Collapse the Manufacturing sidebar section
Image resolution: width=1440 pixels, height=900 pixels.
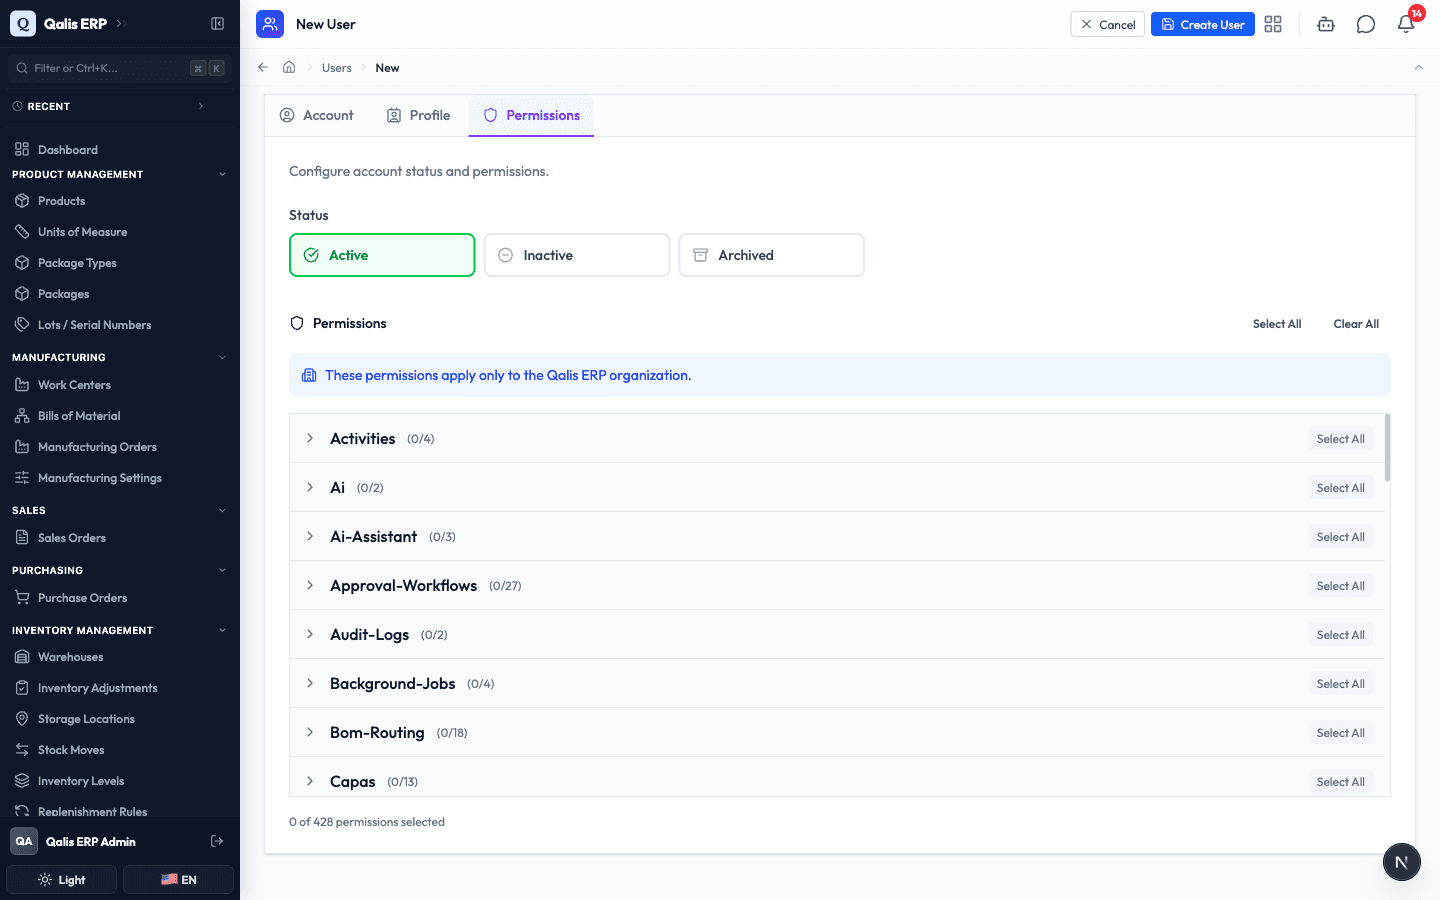click(x=222, y=357)
